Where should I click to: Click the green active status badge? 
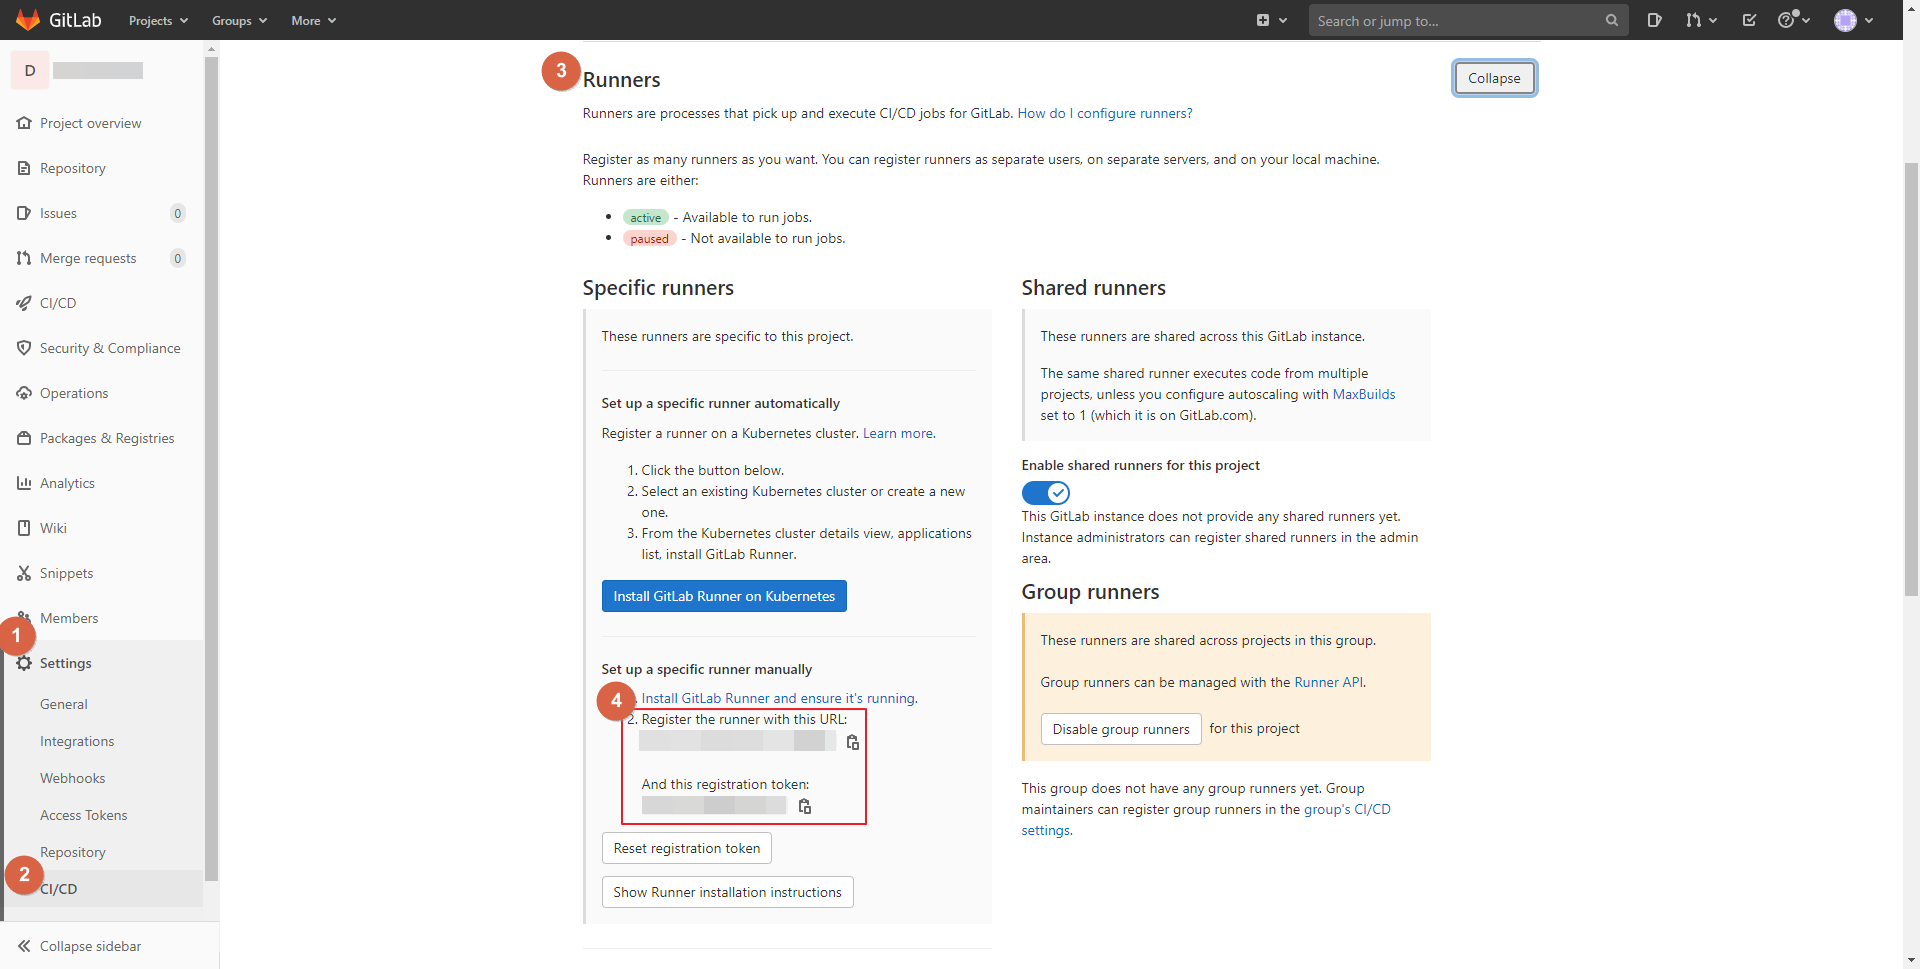pyautogui.click(x=645, y=217)
